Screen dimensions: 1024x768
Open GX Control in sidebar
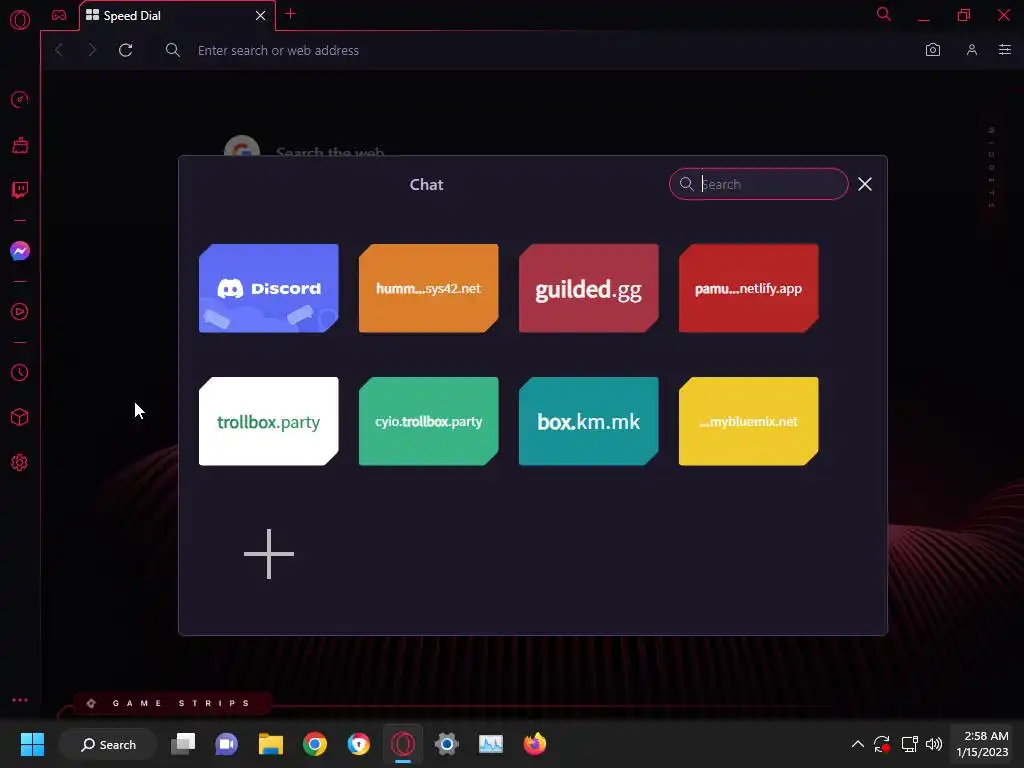[x=20, y=99]
